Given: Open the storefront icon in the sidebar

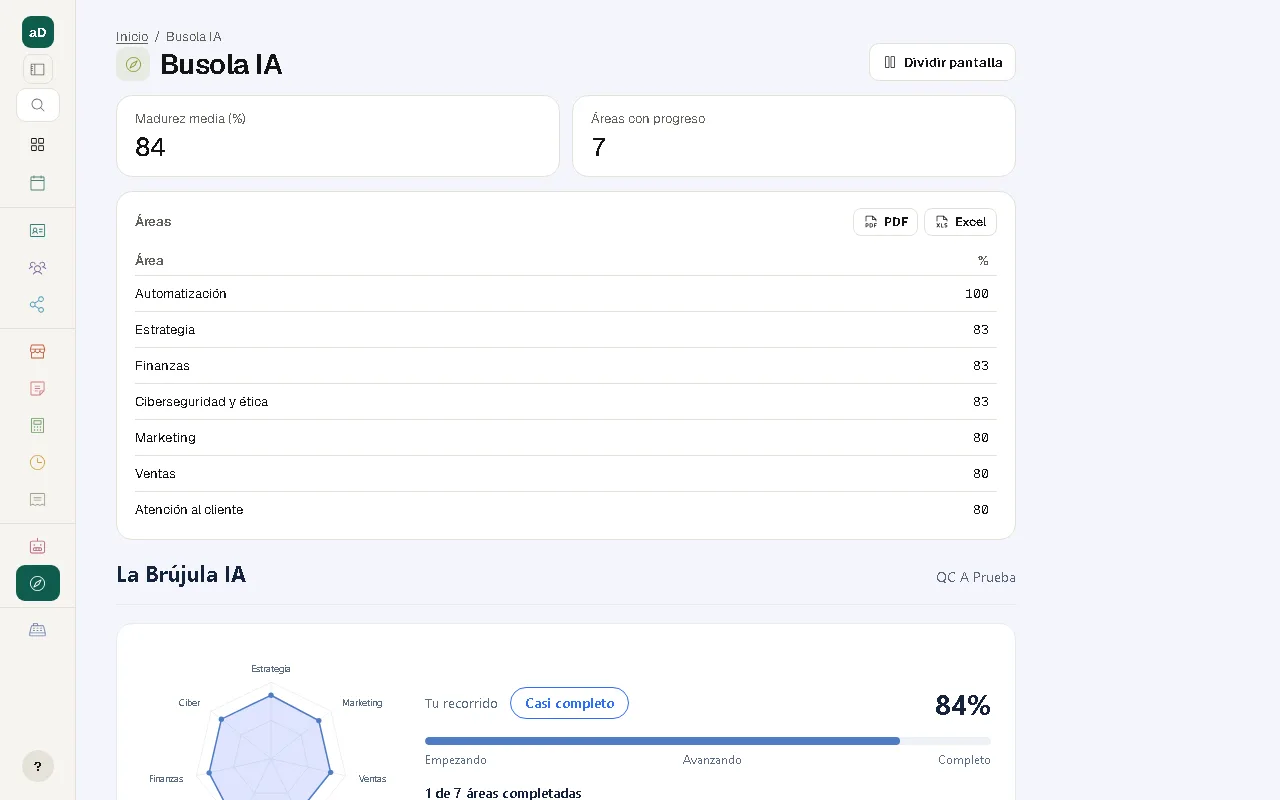Looking at the screenshot, I should tap(38, 352).
